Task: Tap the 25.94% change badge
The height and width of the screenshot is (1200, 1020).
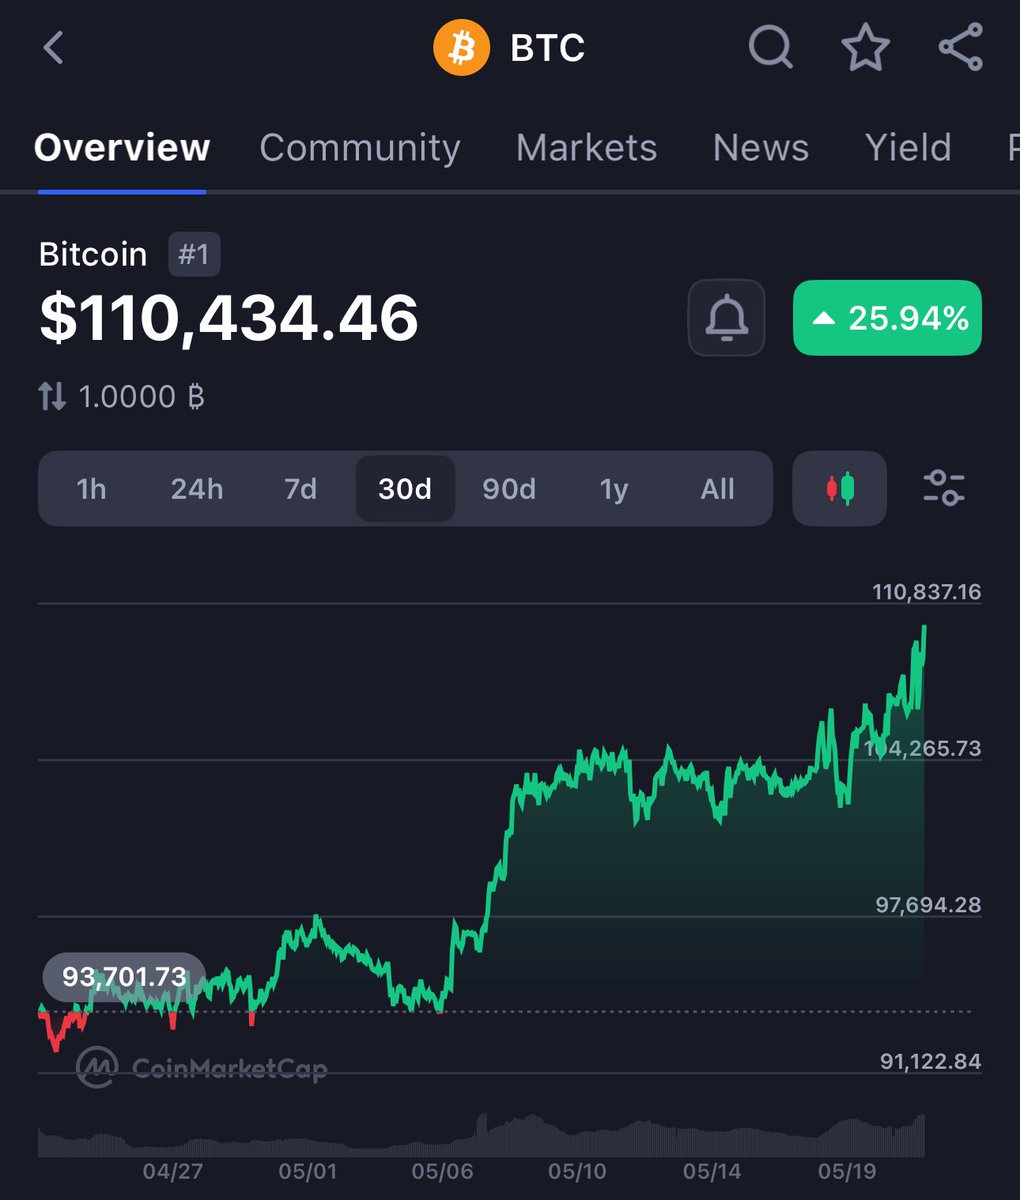Action: [x=887, y=318]
